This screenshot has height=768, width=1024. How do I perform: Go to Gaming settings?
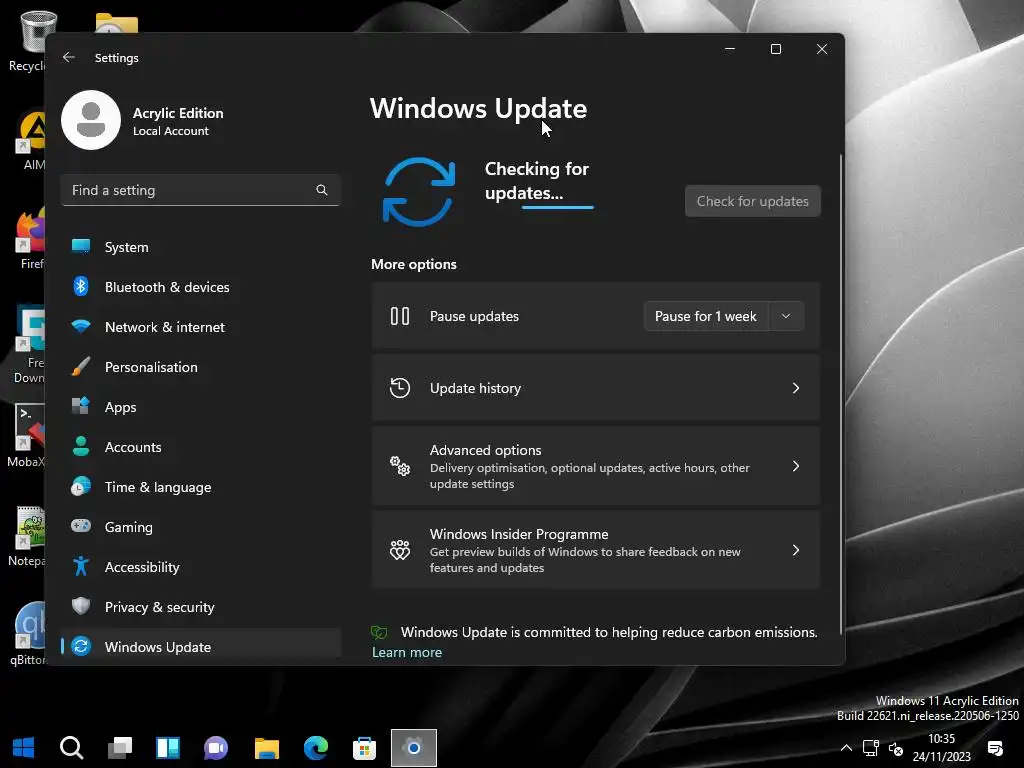(200, 527)
